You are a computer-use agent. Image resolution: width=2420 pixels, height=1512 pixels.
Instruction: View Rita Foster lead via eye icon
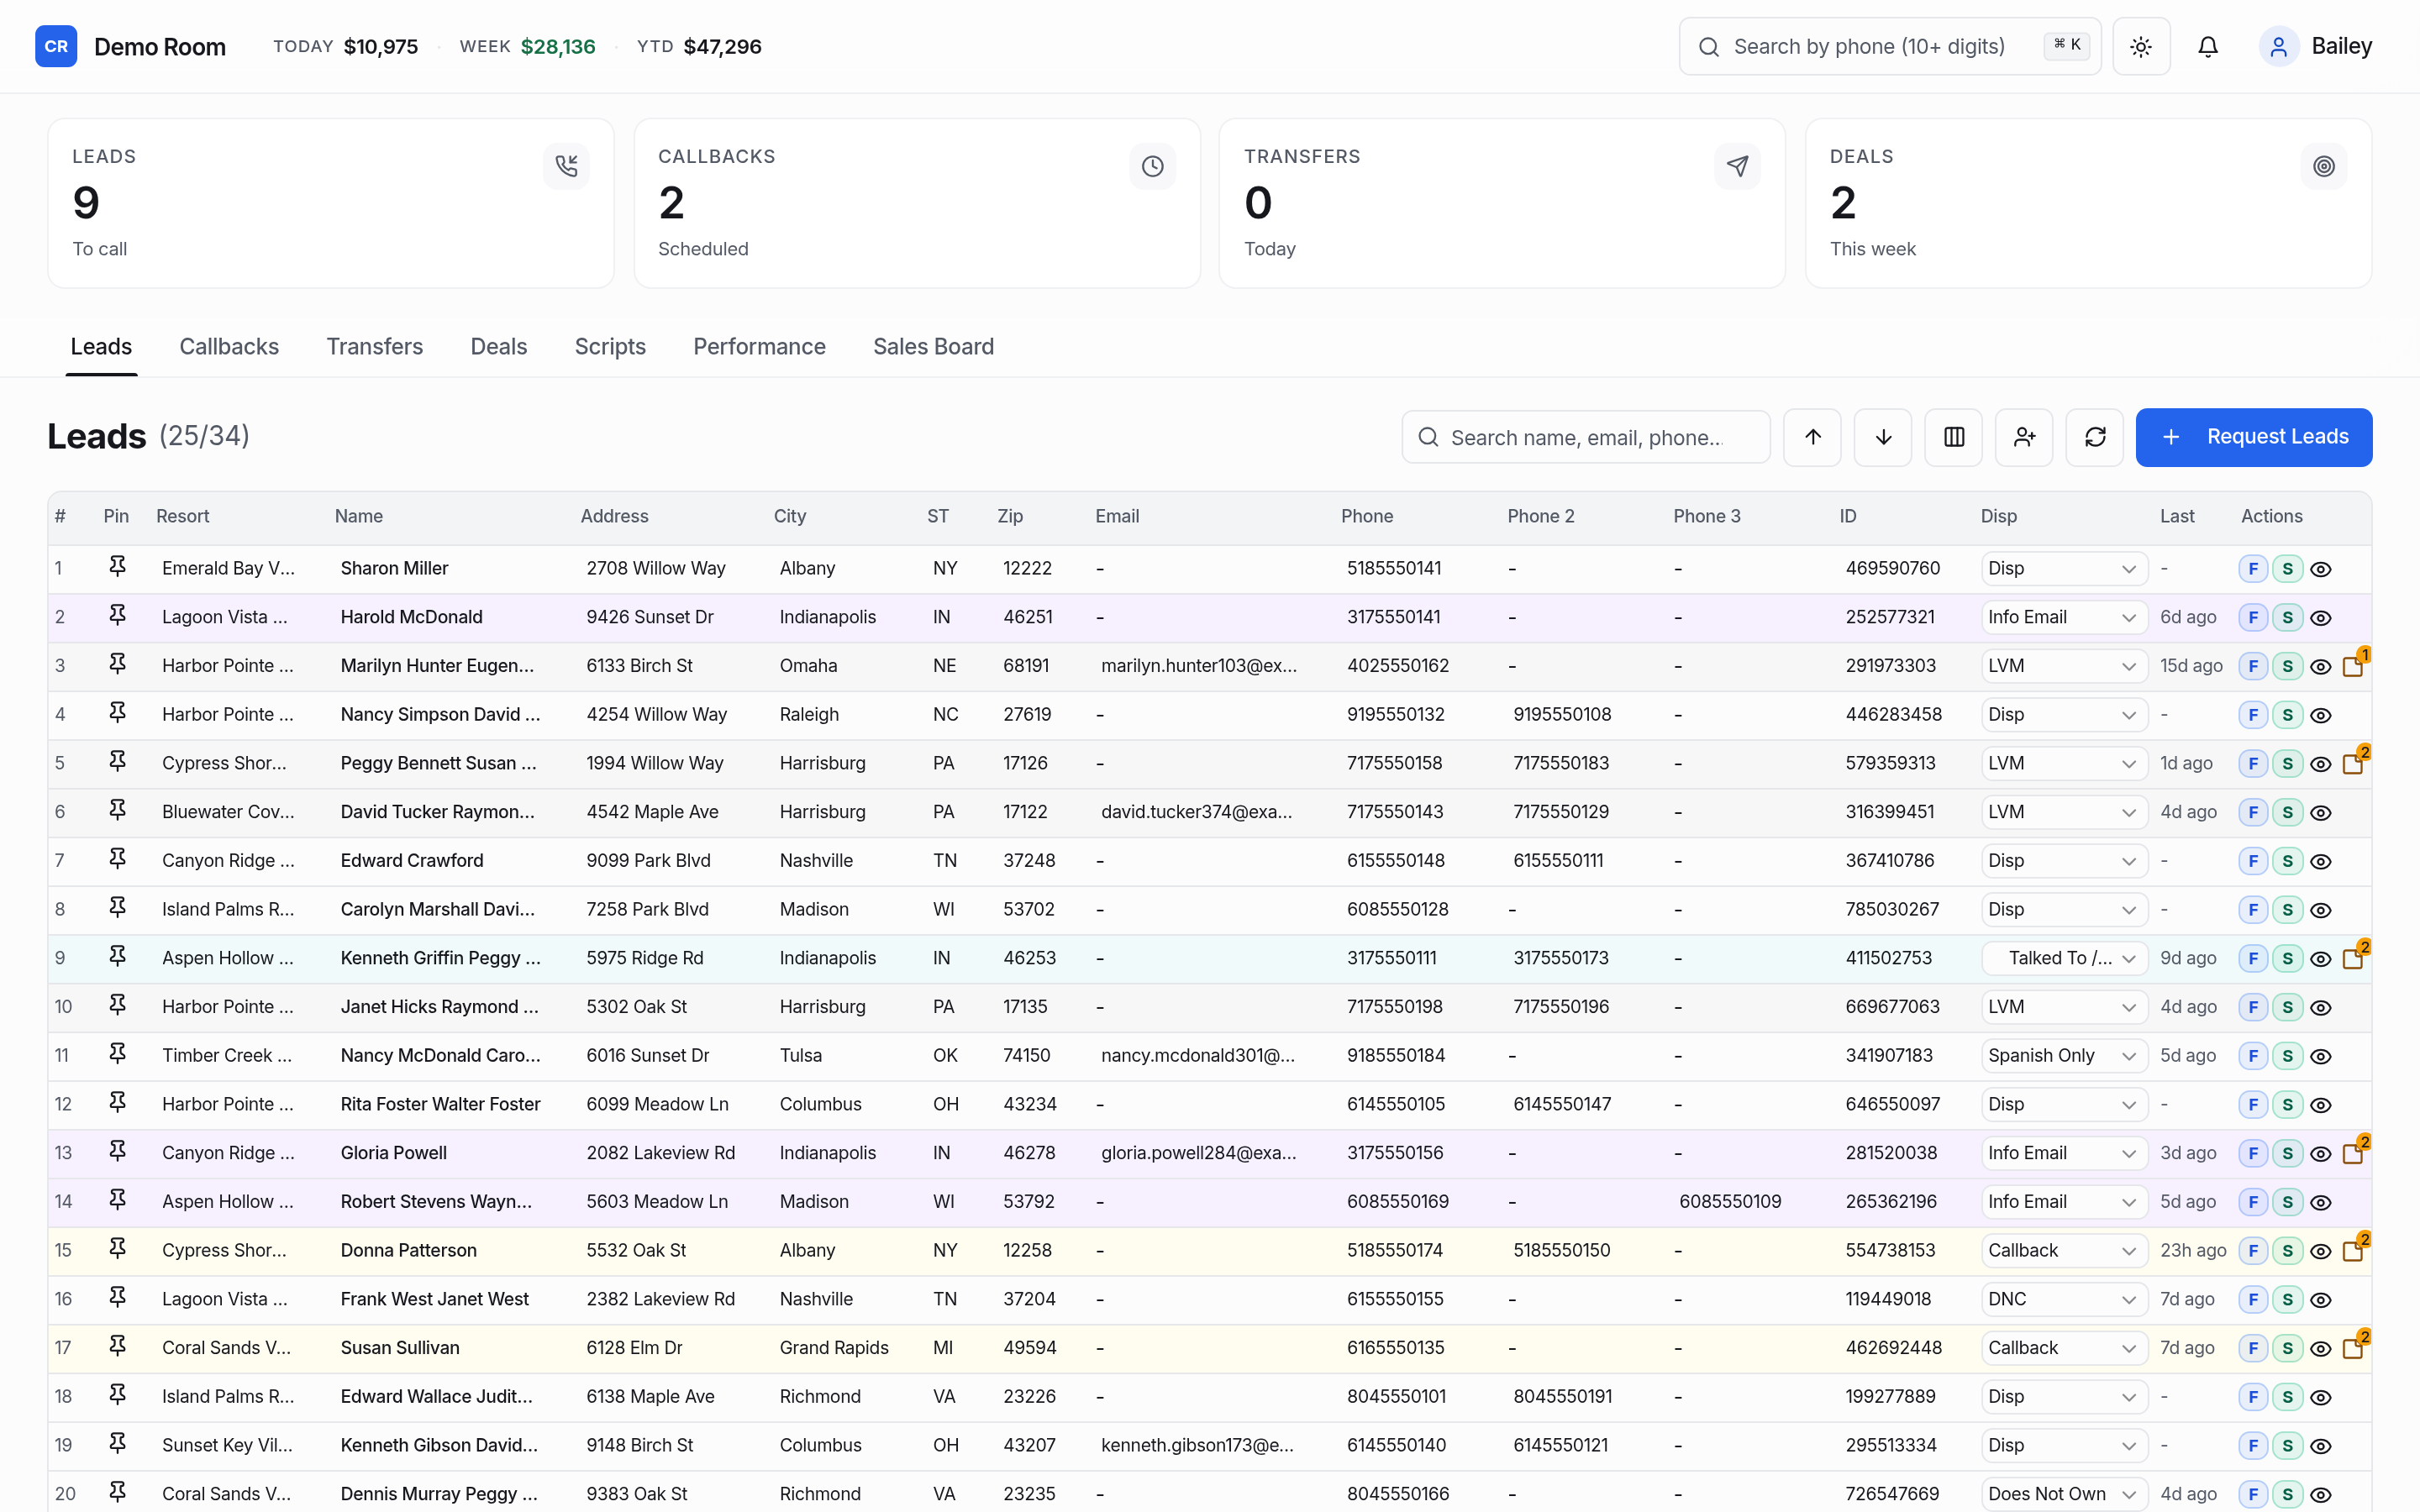[x=2321, y=1105]
